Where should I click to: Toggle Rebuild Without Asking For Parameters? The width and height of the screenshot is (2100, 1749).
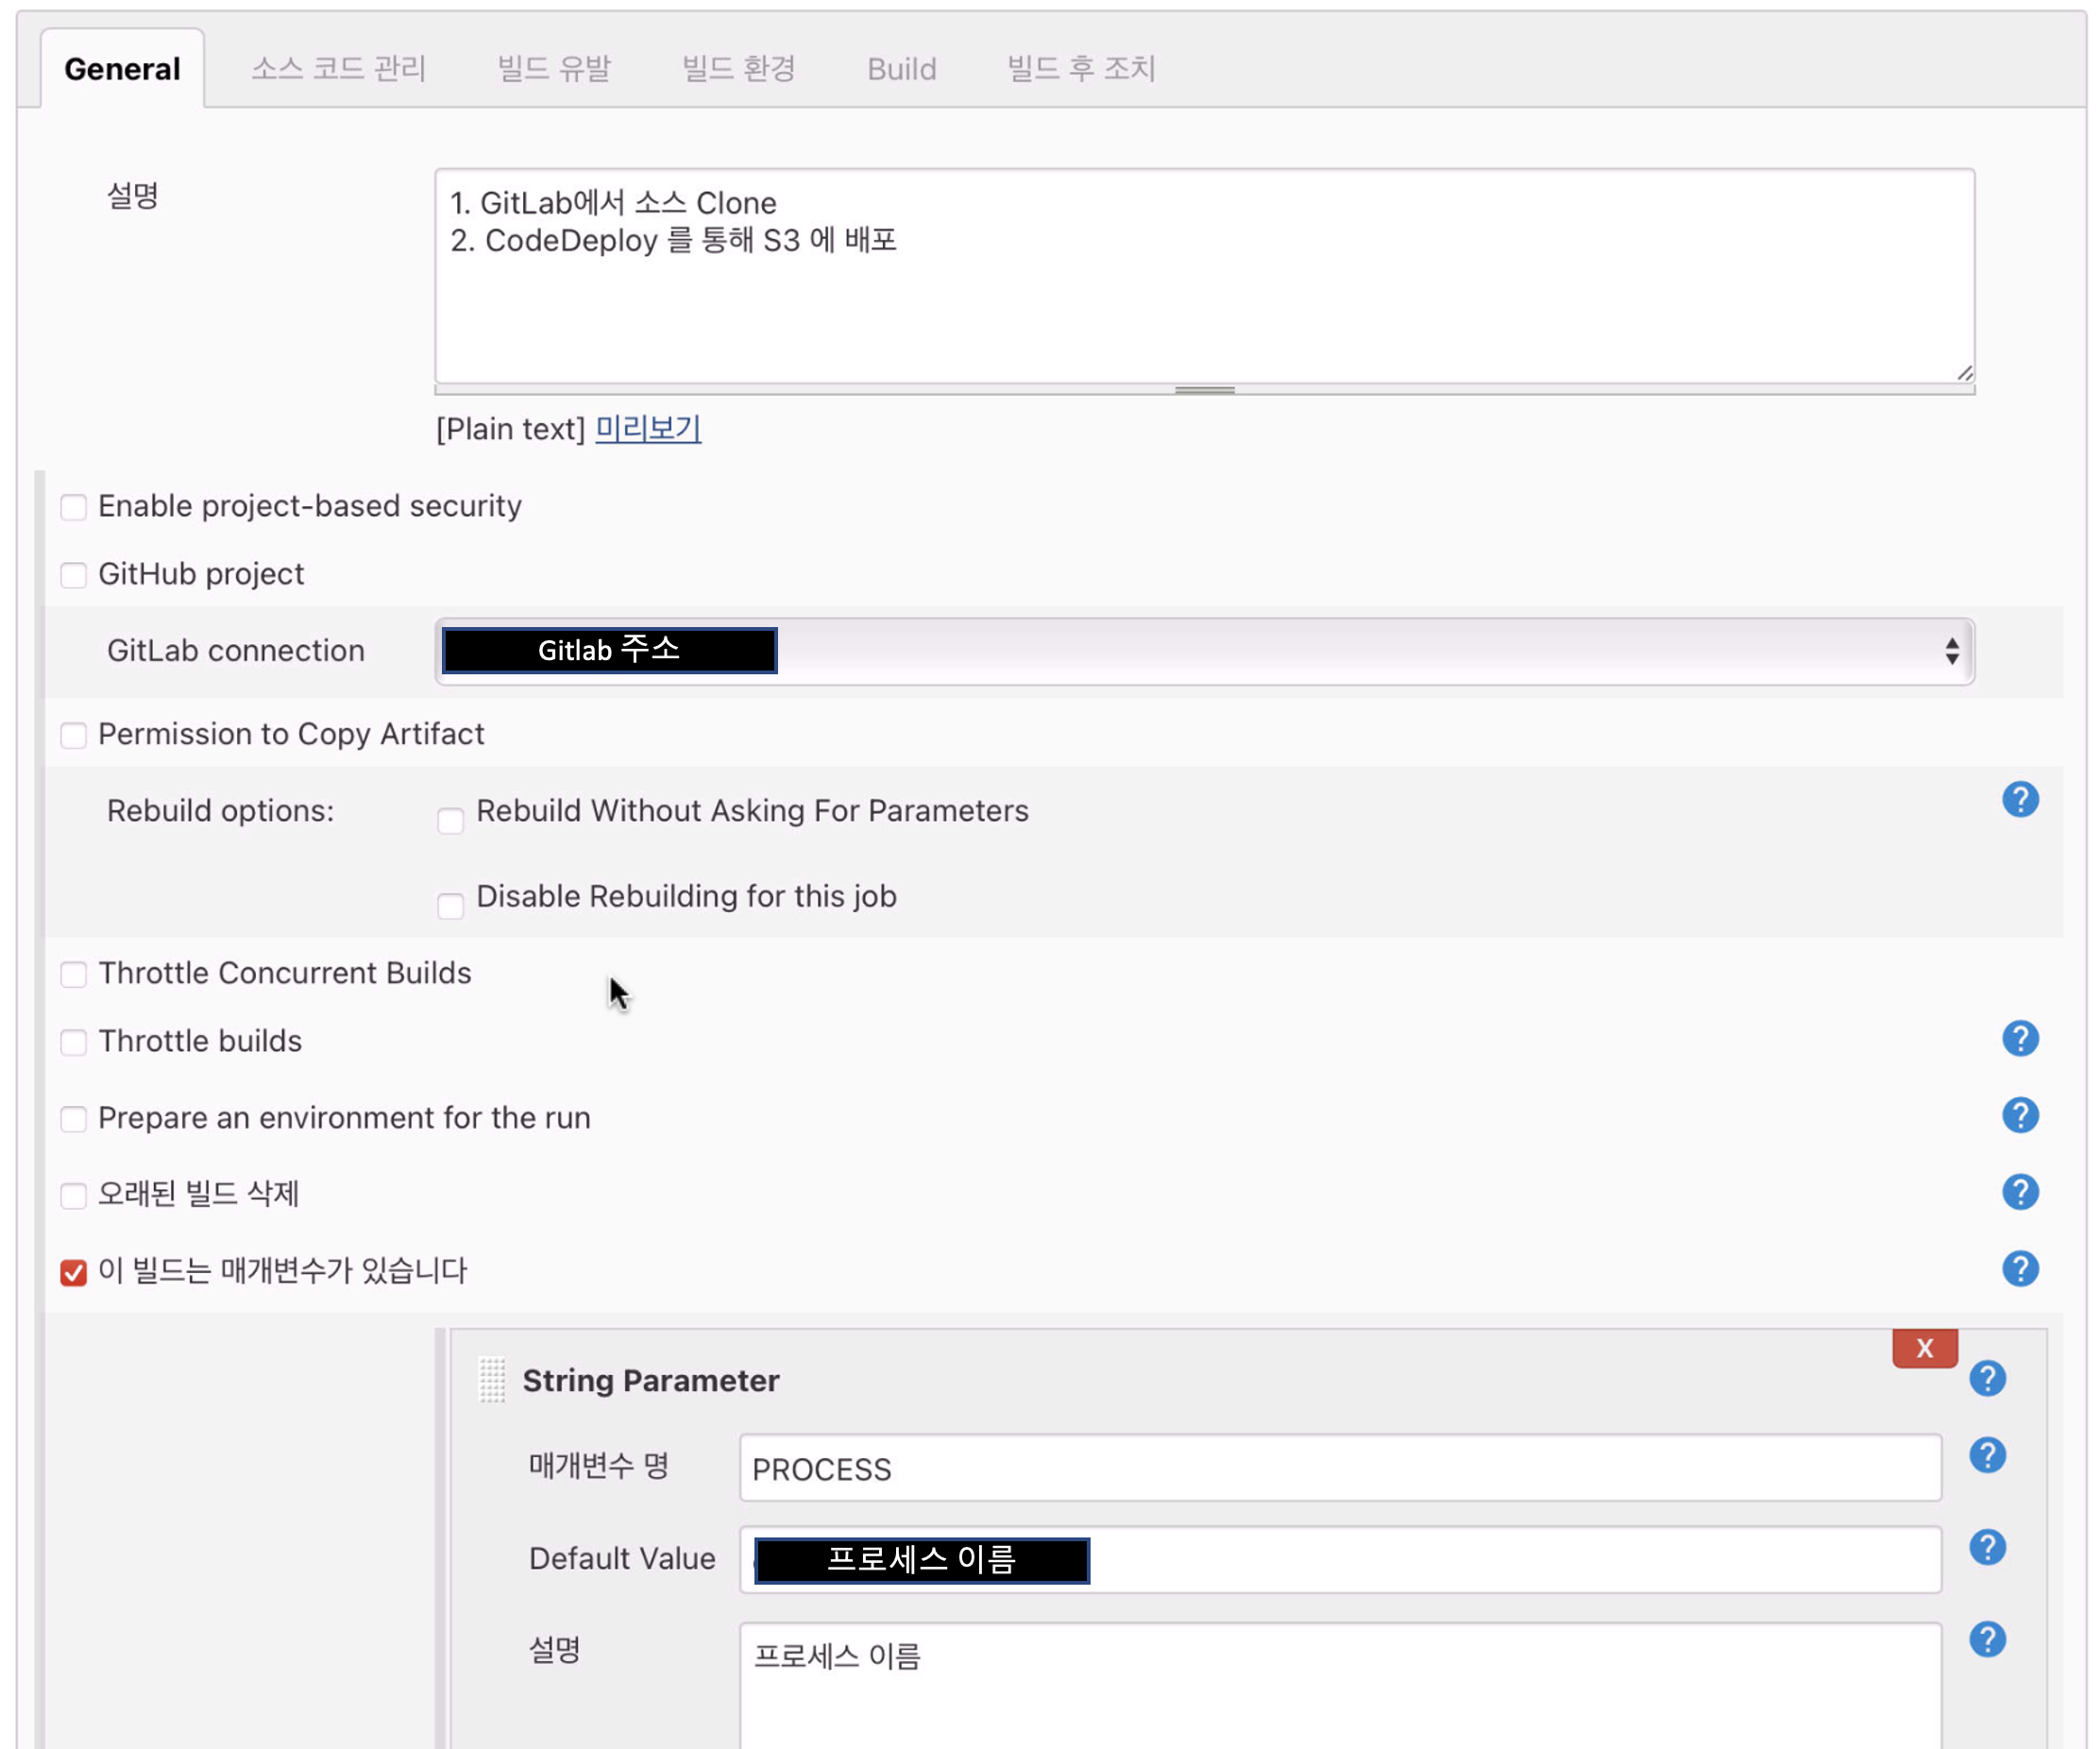(x=450, y=820)
